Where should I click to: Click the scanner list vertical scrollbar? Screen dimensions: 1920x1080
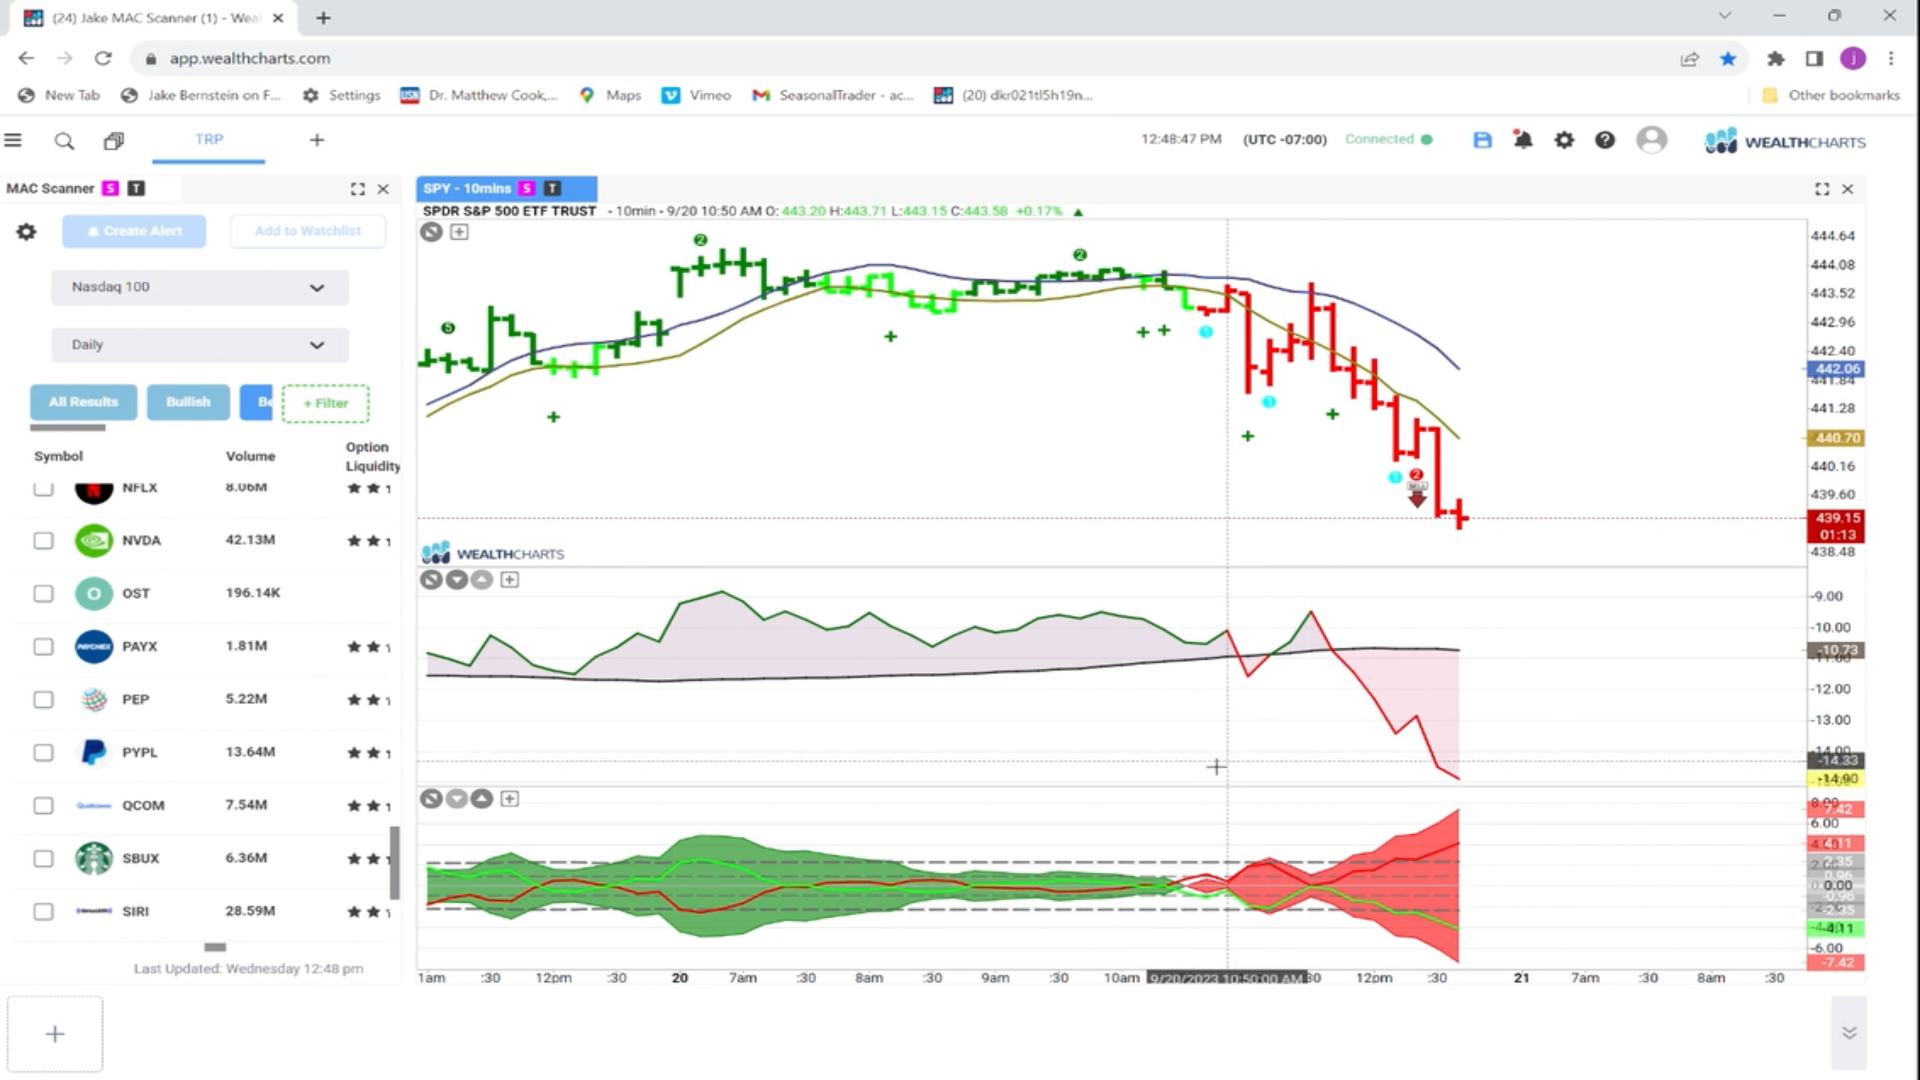pyautogui.click(x=395, y=862)
